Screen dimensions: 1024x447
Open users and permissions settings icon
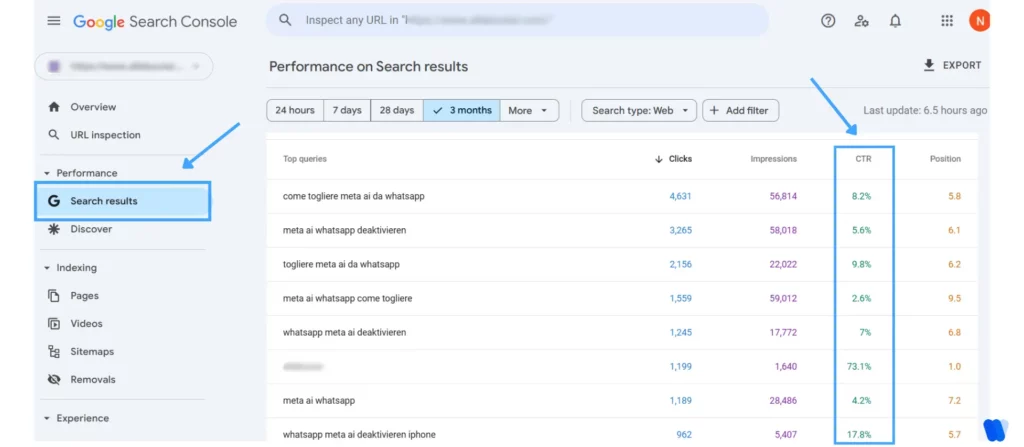861,21
